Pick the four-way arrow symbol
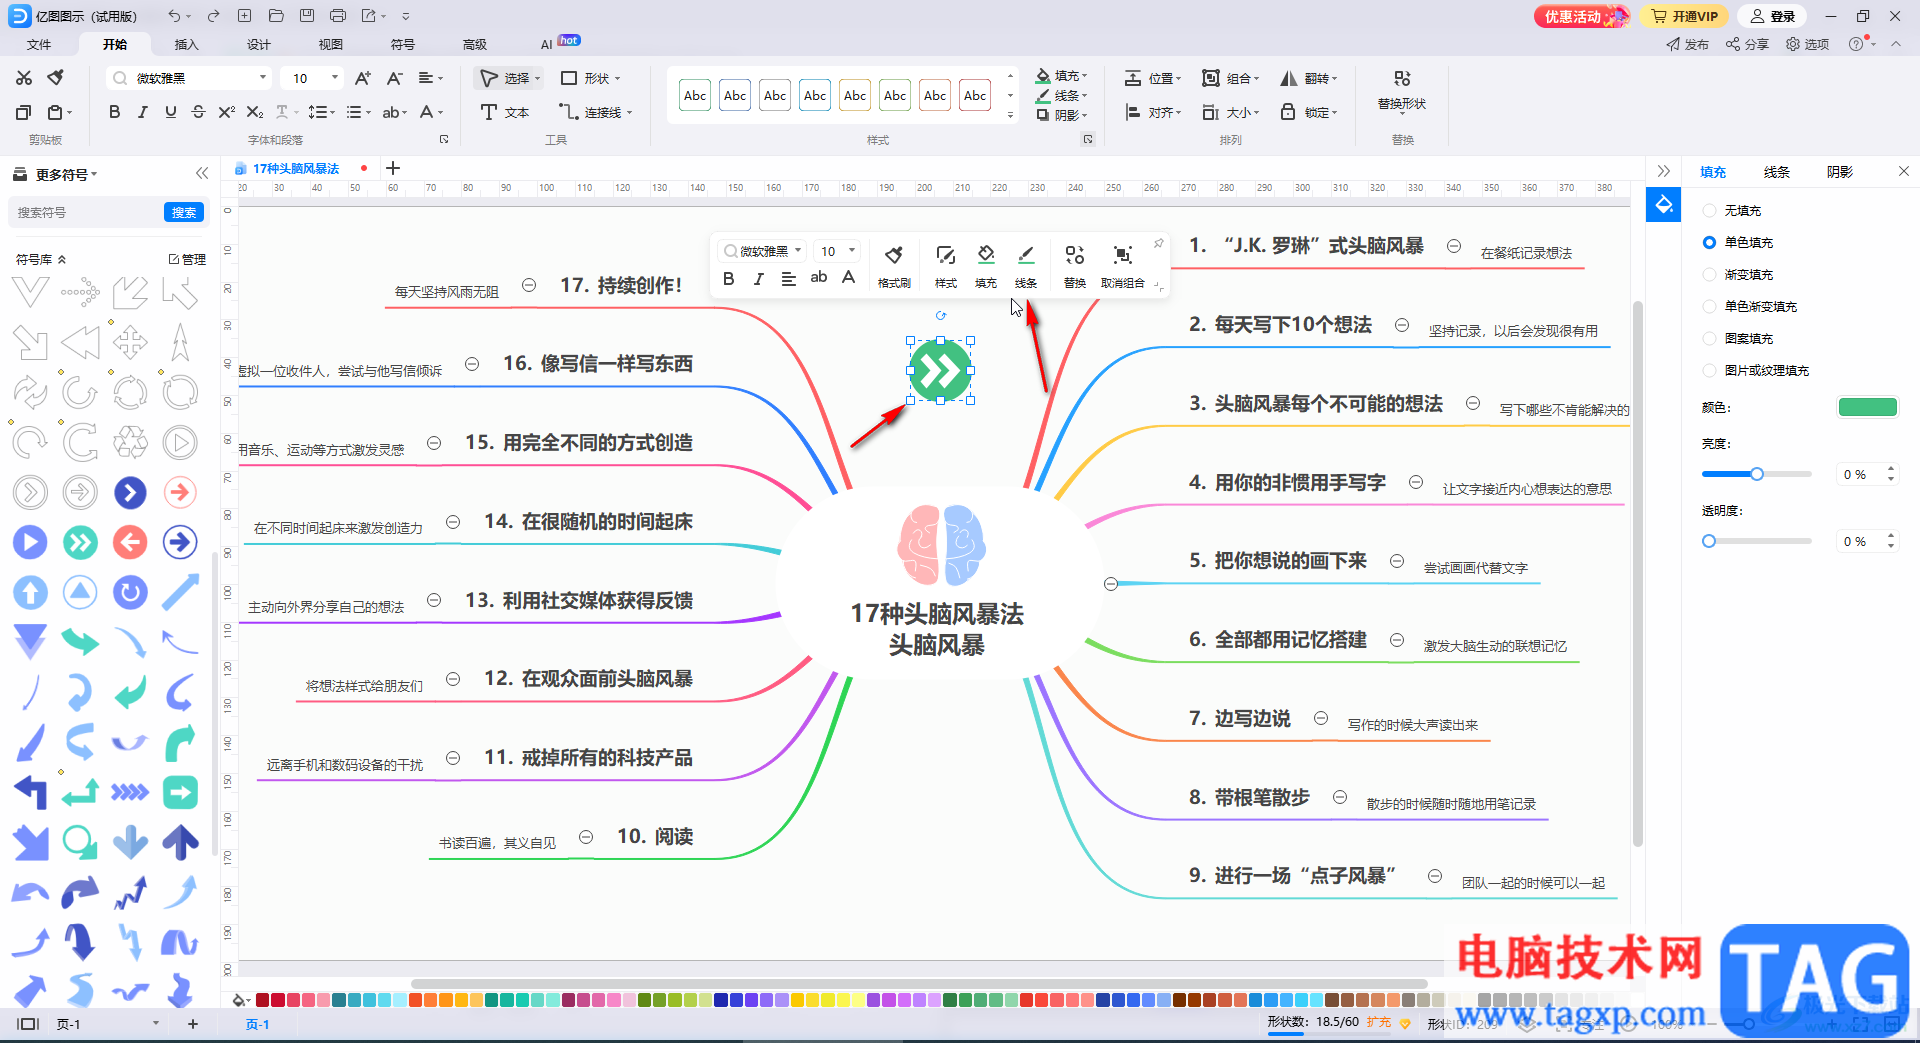This screenshot has height=1043, width=1920. [x=130, y=342]
